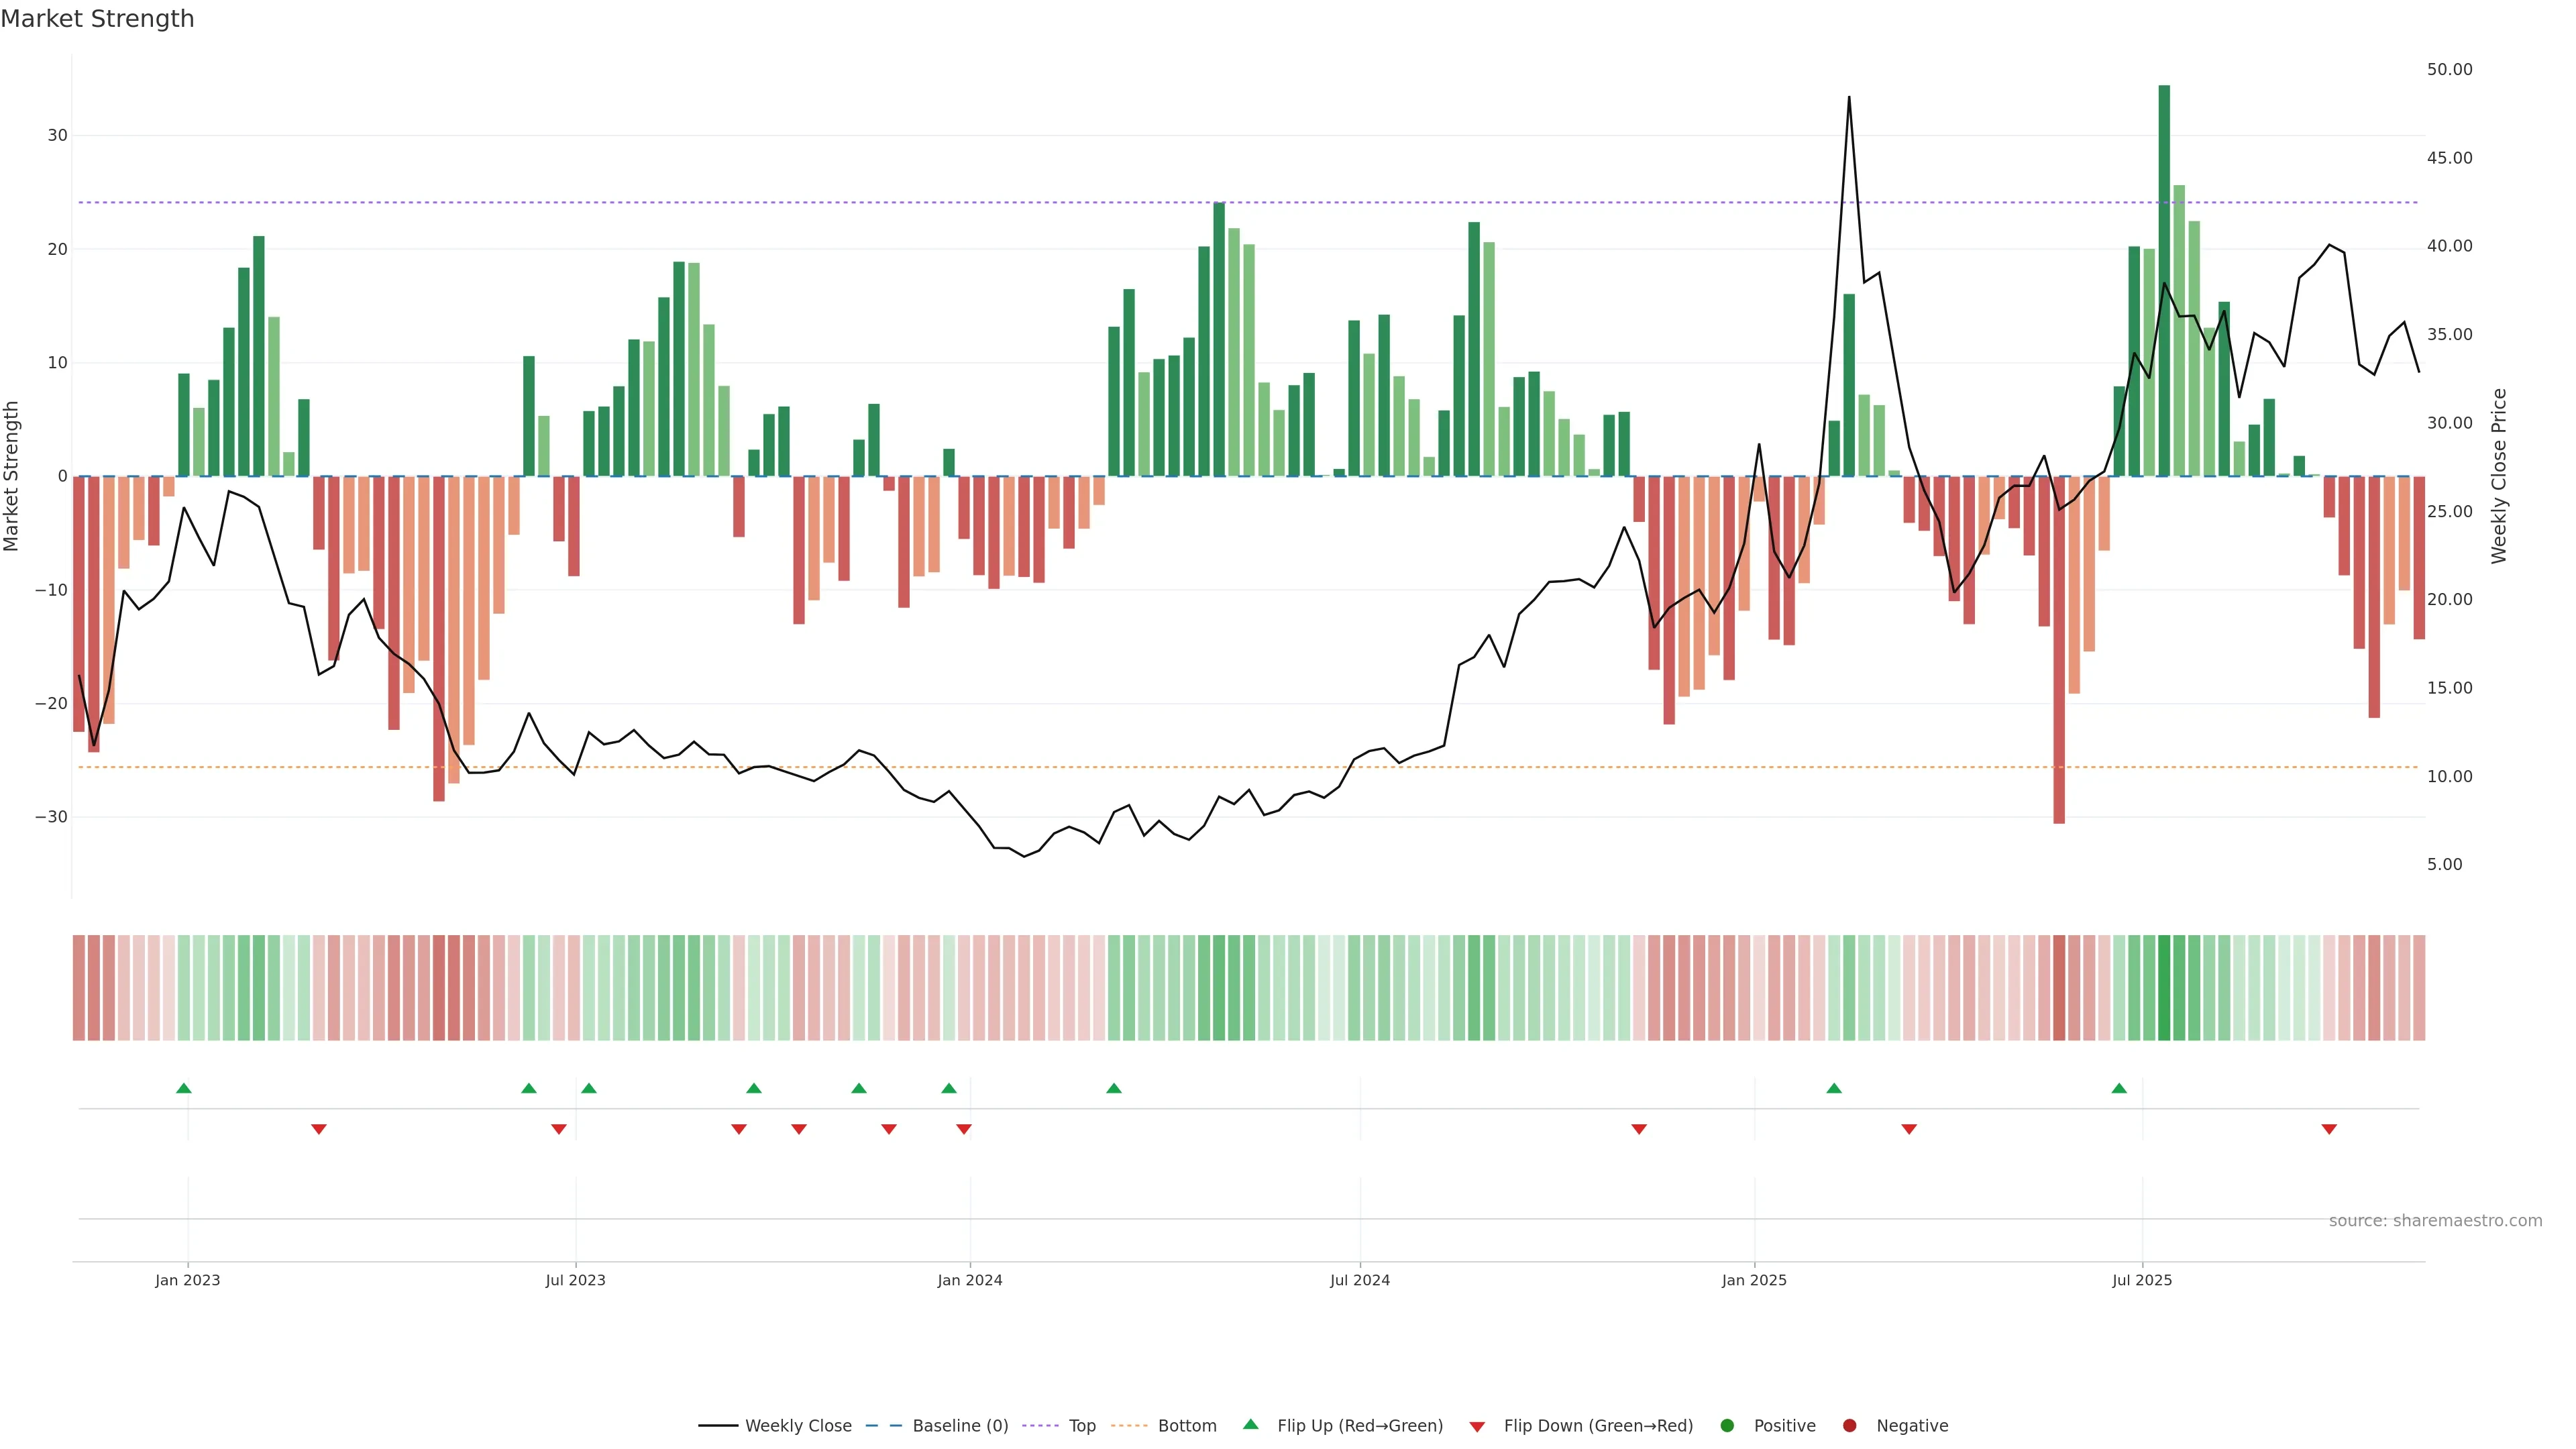Click the dark red Negative circle legend icon

1849,1425
